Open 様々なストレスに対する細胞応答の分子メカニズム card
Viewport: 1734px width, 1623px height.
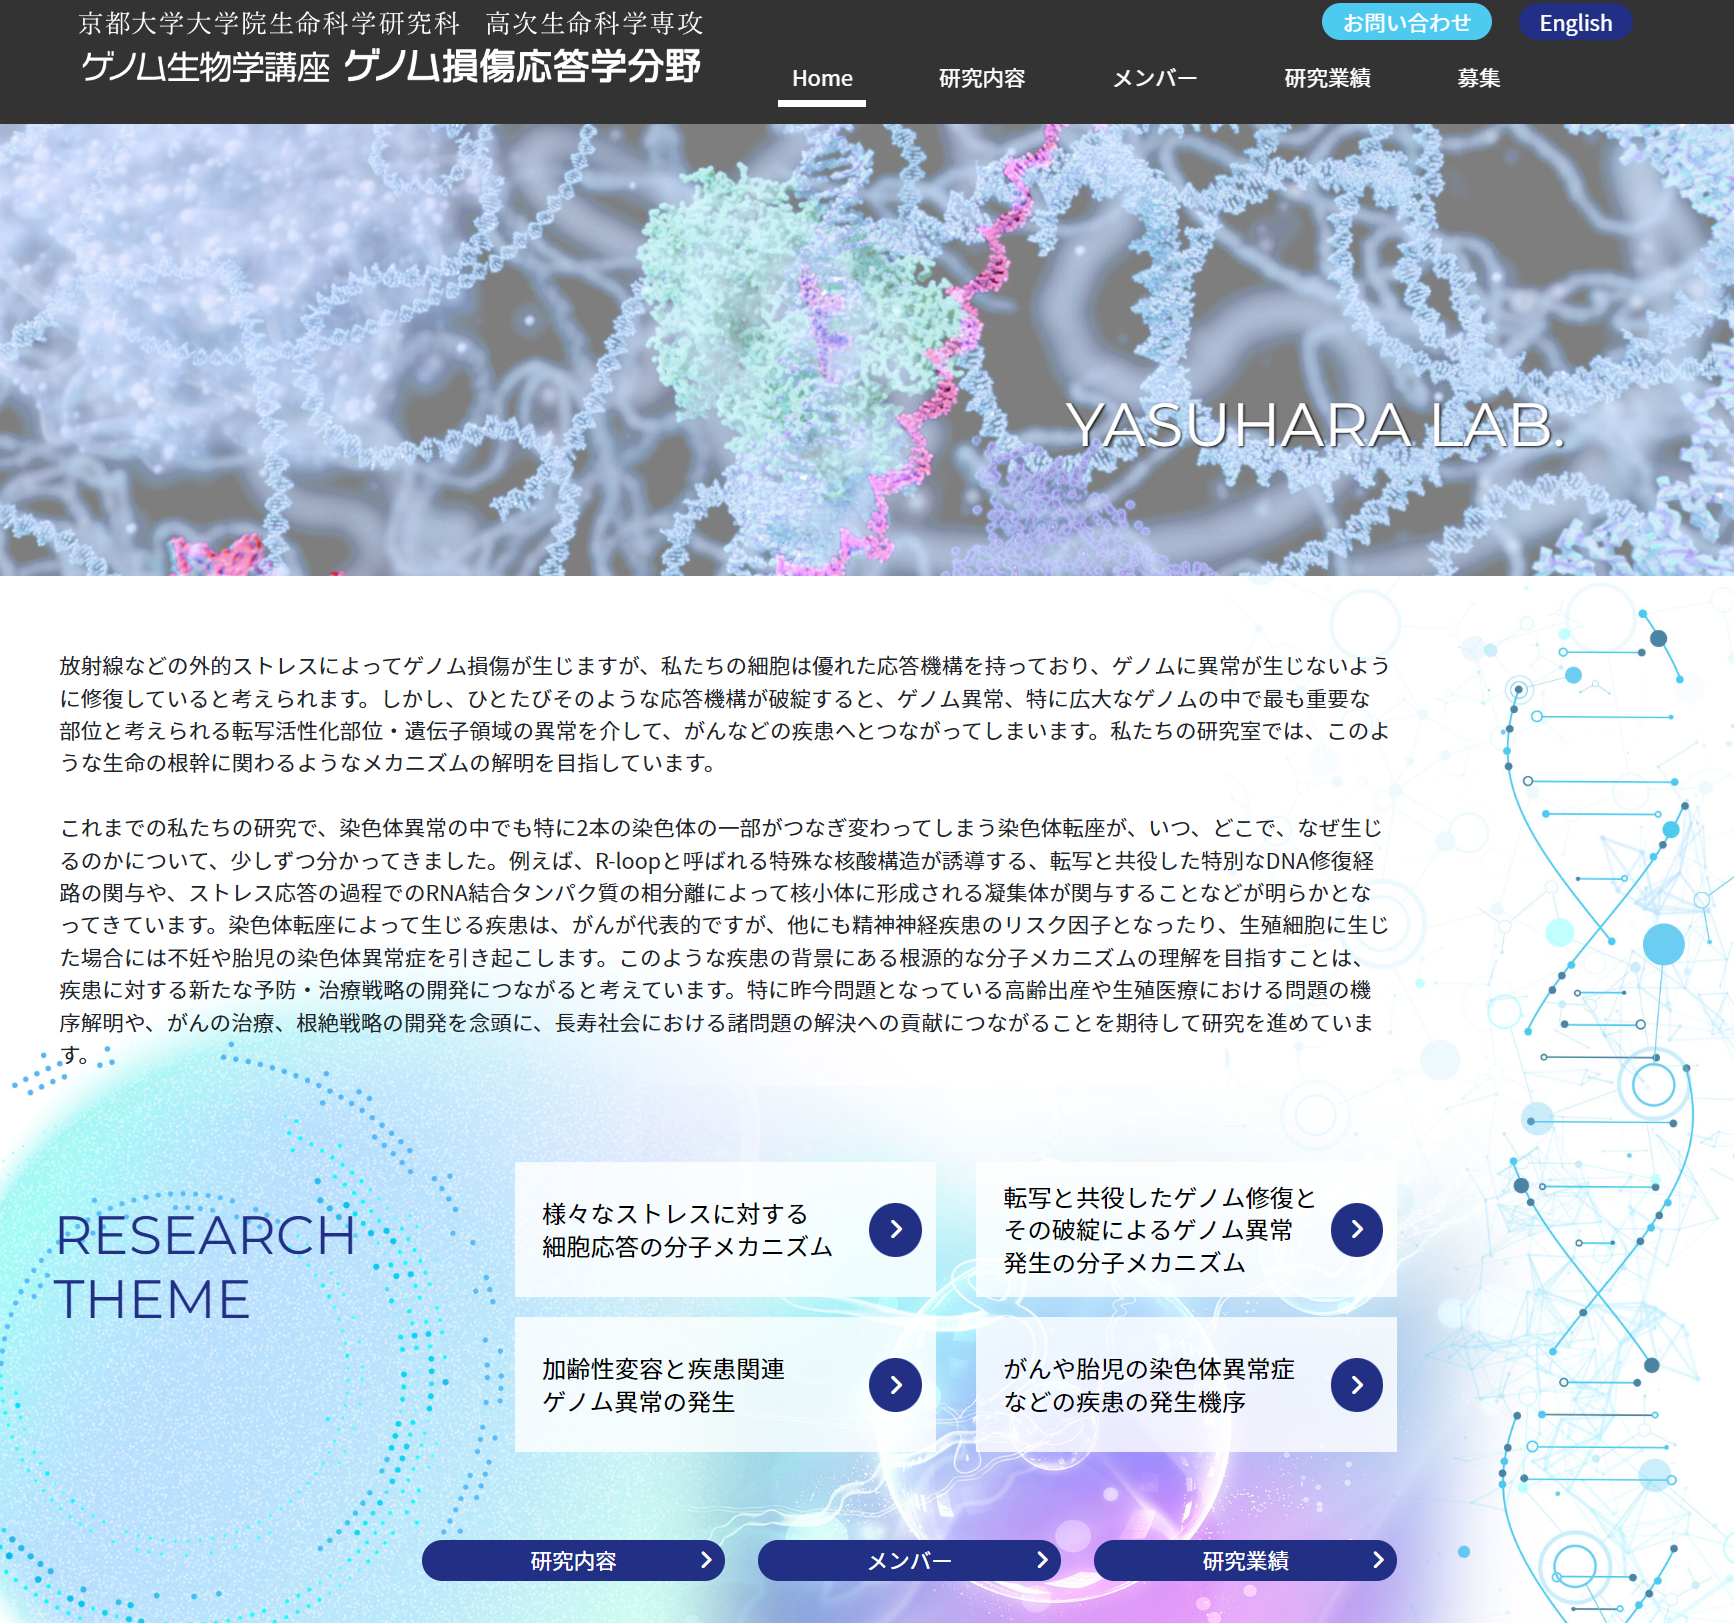point(725,1230)
